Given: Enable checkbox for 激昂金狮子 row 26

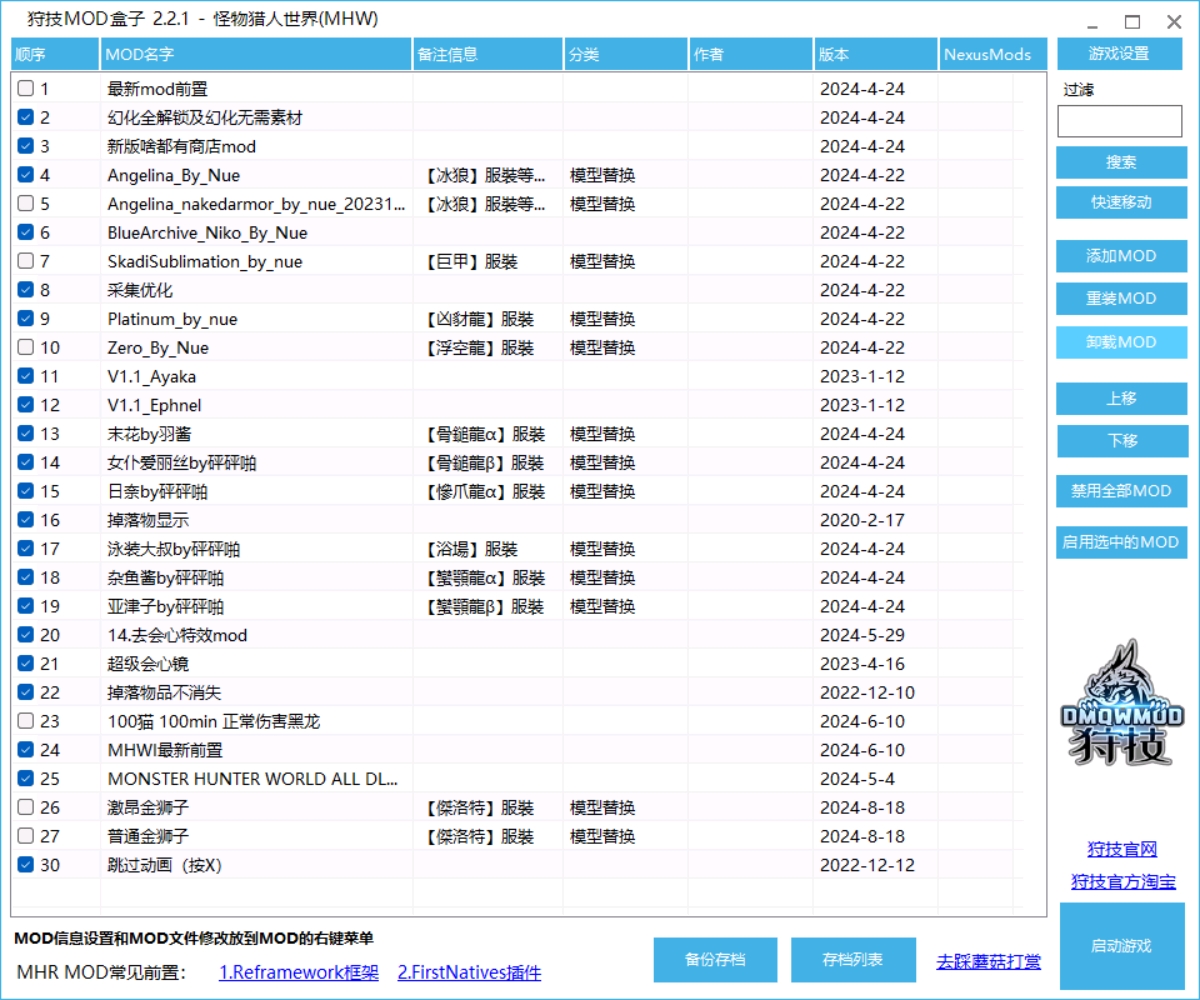Looking at the screenshot, I should click(26, 808).
